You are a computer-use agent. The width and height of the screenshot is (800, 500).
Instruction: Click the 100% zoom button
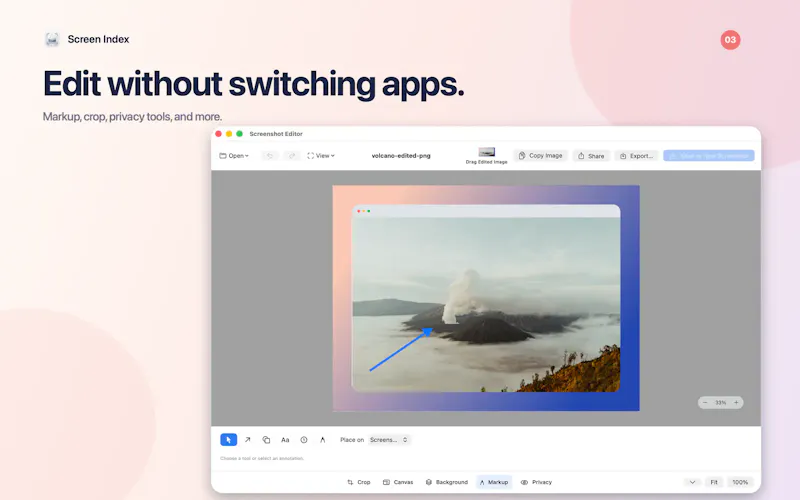click(x=740, y=482)
